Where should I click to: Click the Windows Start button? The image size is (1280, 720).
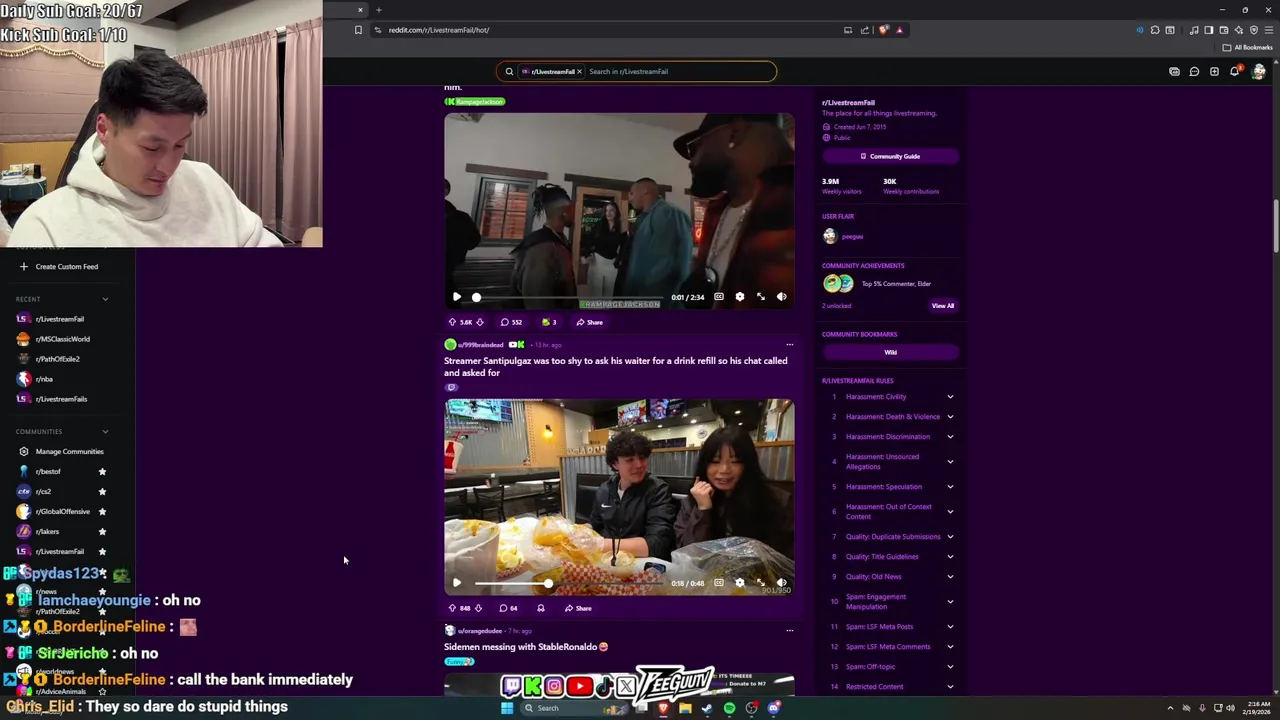507,708
